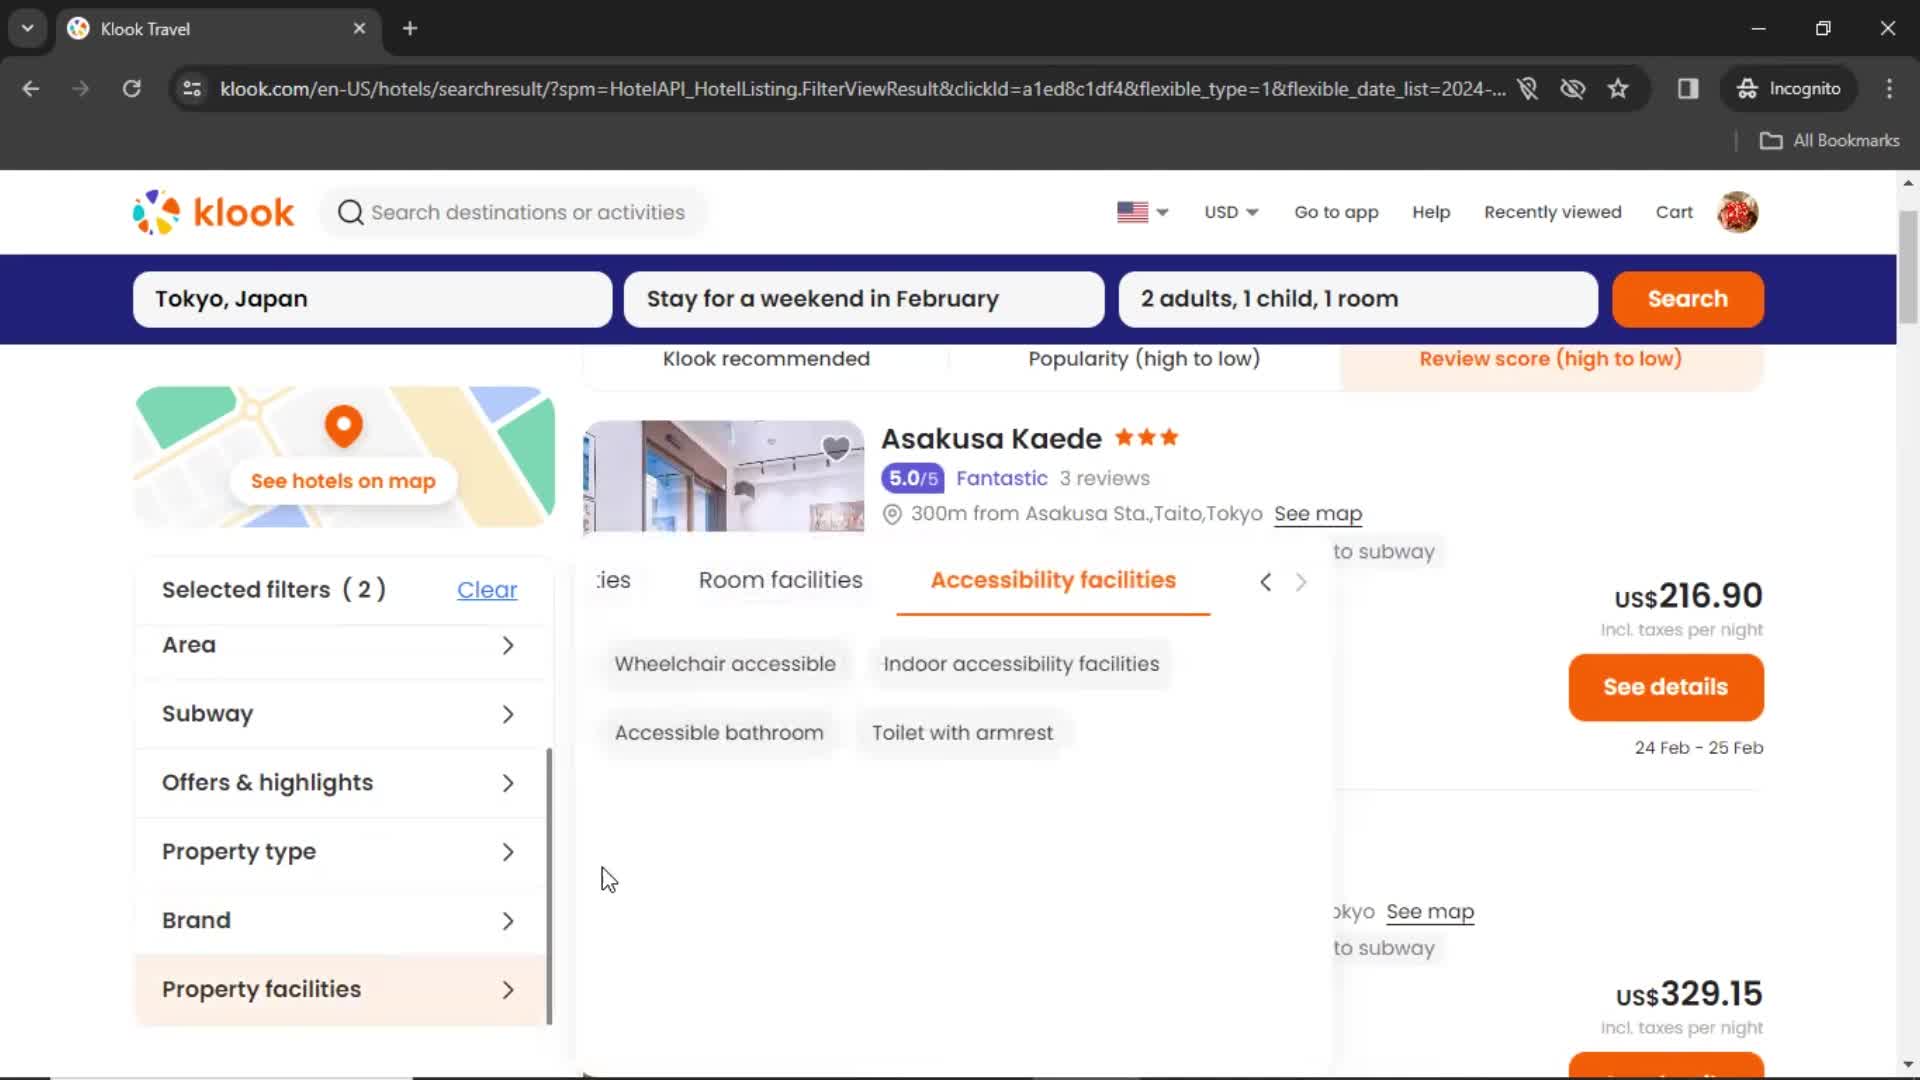Sort by Popularity (high to low)

1144,359
